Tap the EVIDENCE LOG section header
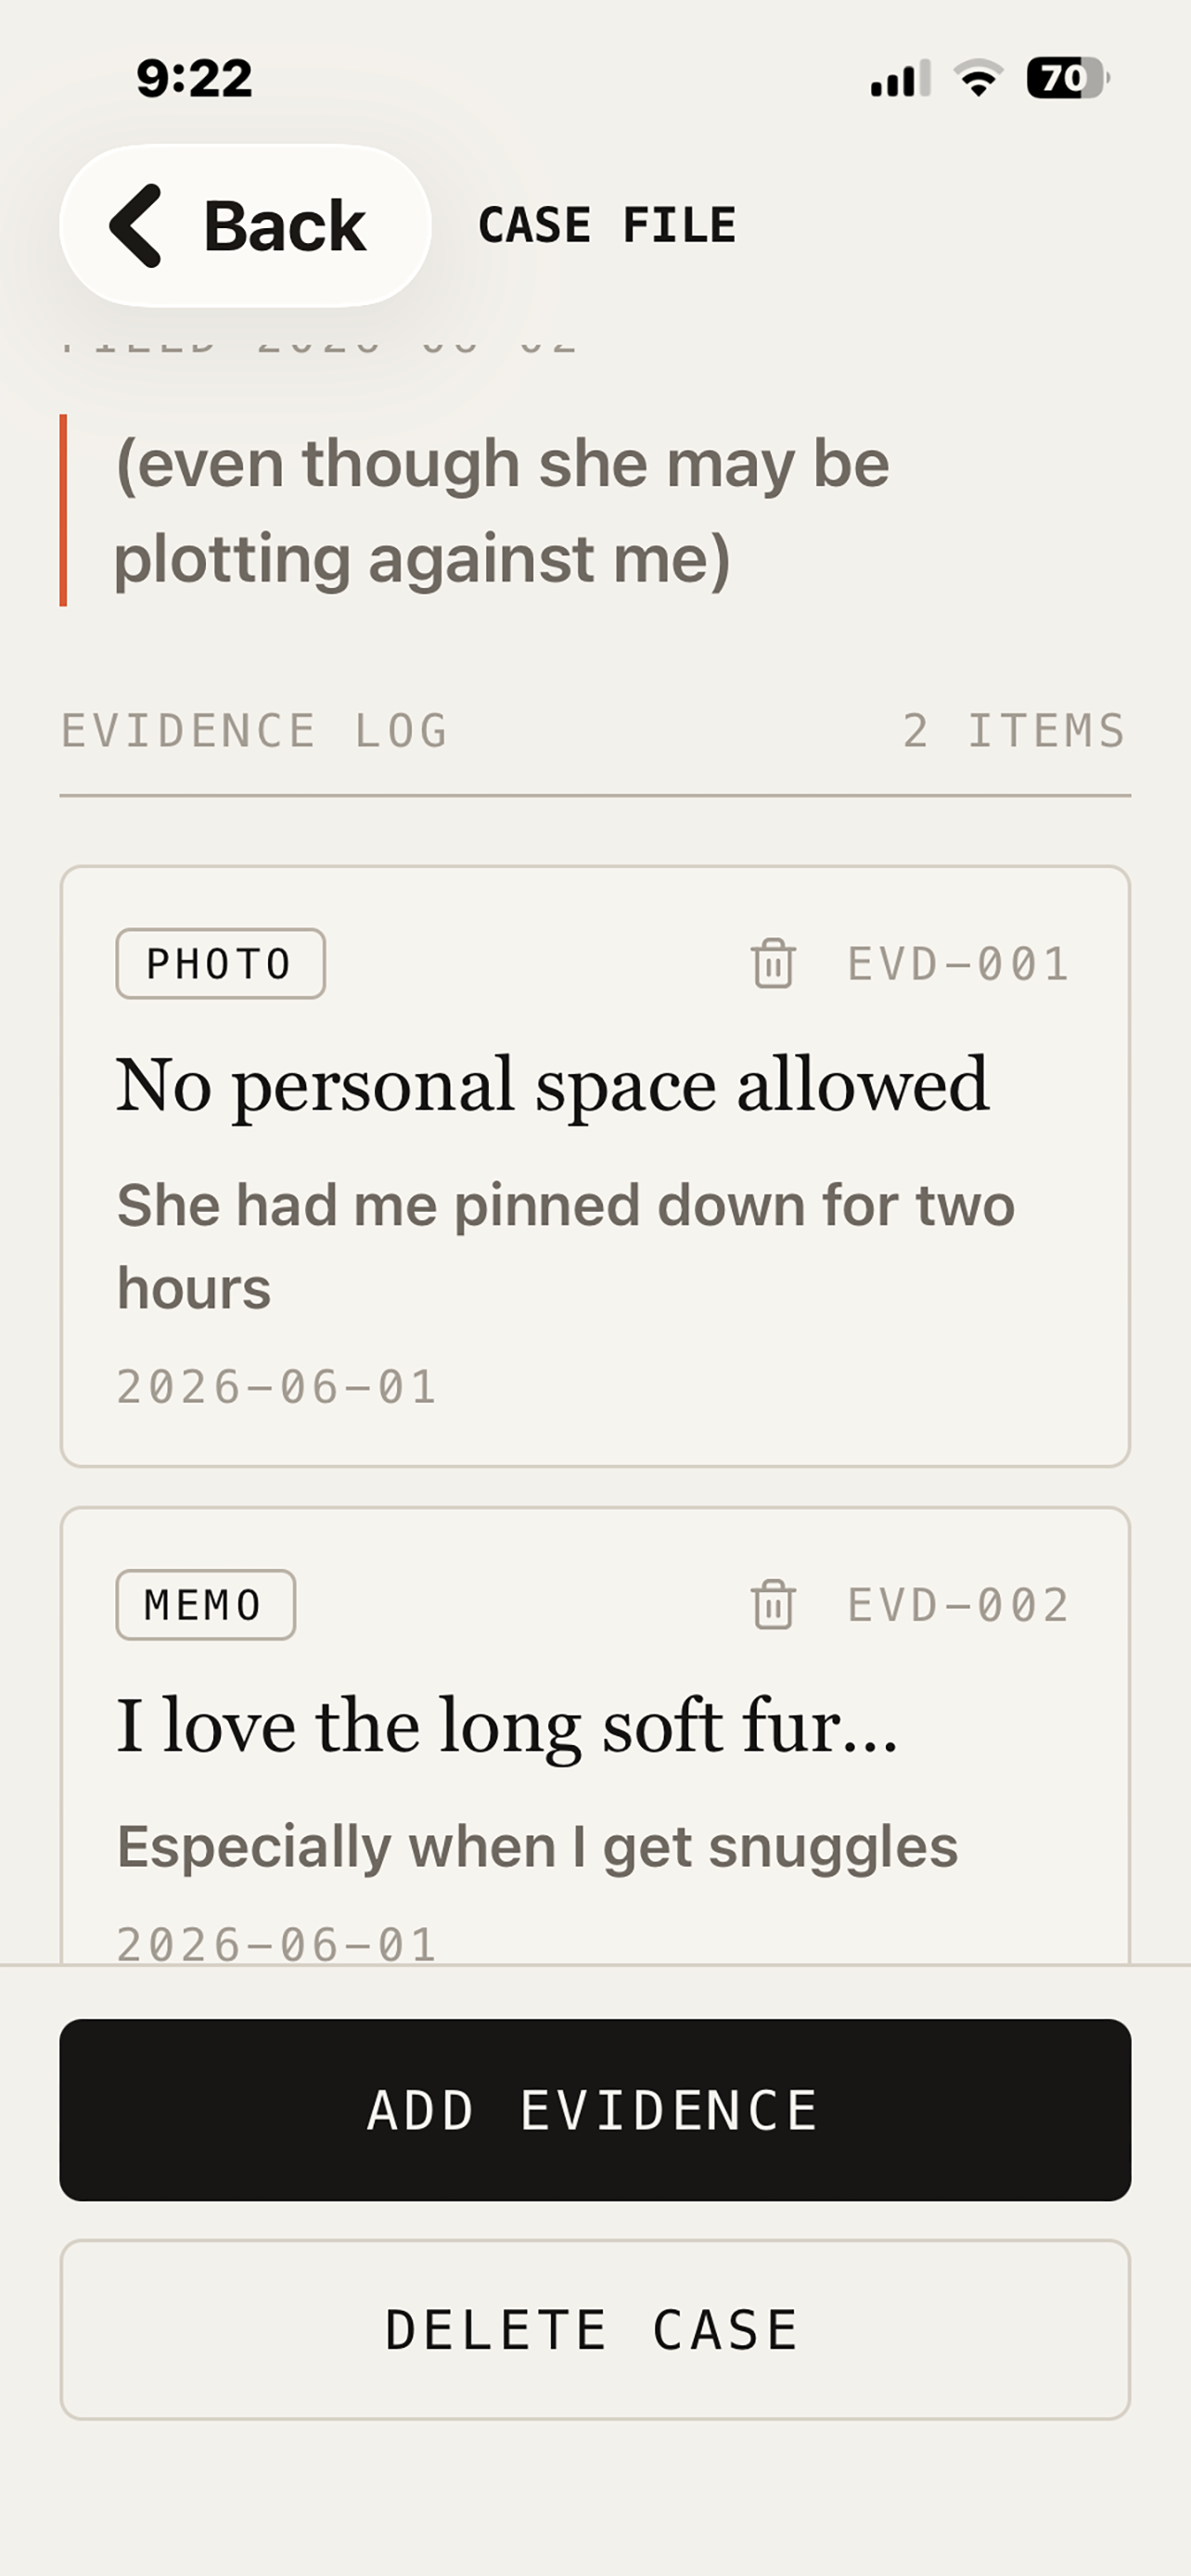This screenshot has height=2576, width=1191. pos(254,731)
